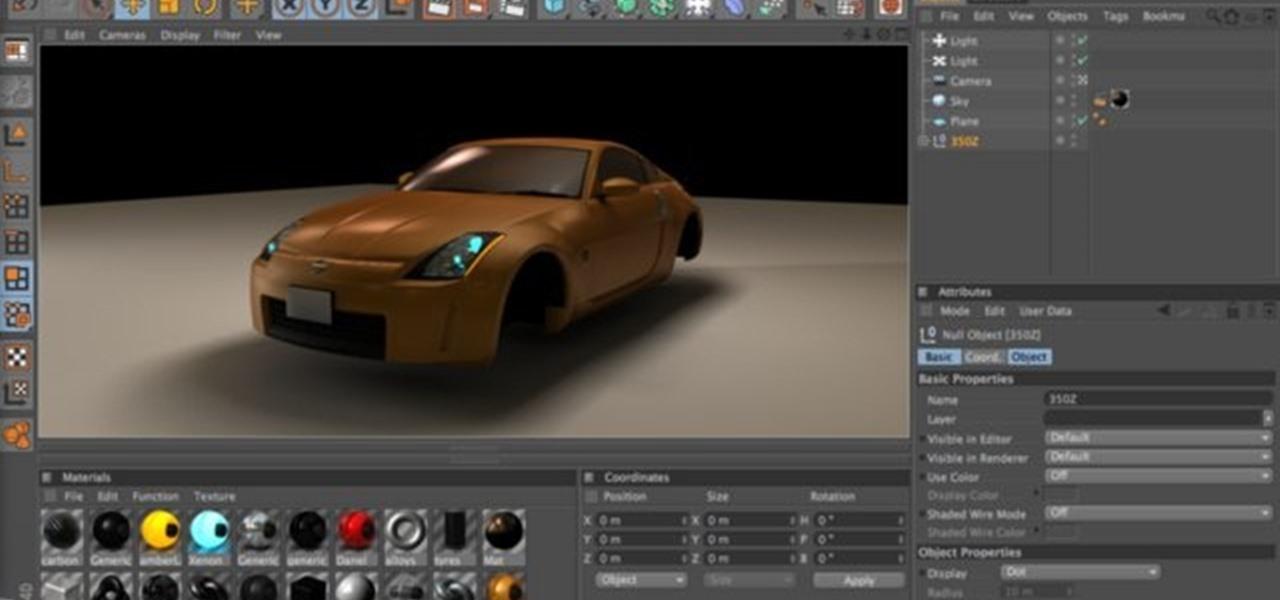Toggle the X axis lock
The image size is (1280, 600).
click(x=289, y=8)
